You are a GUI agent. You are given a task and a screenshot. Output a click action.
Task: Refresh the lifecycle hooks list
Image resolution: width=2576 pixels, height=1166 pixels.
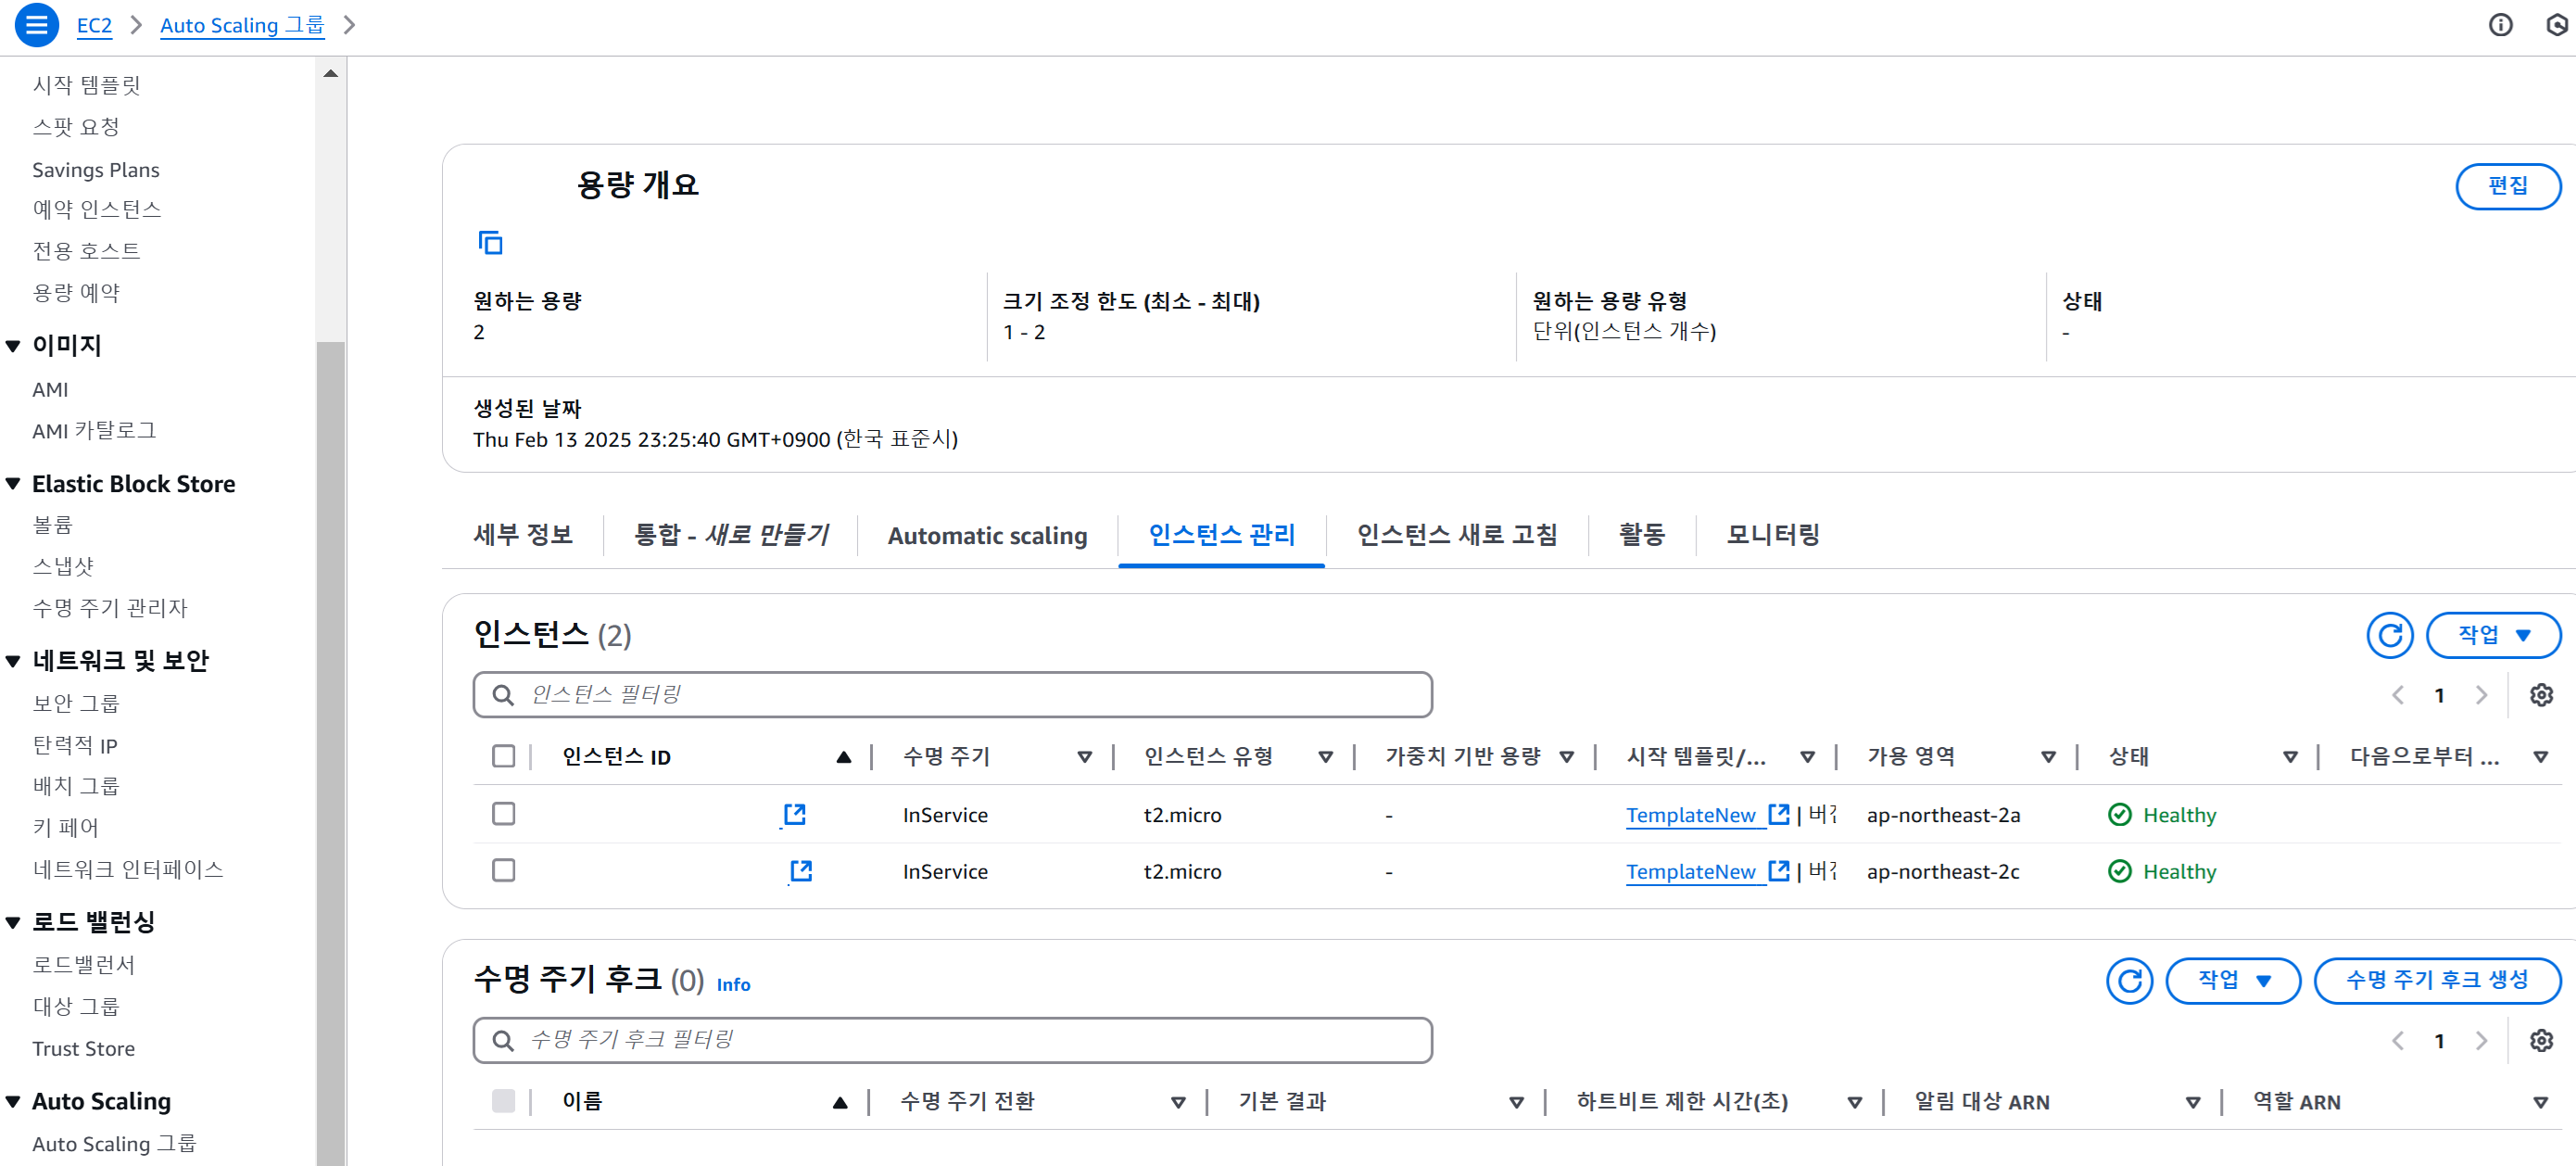2129,981
